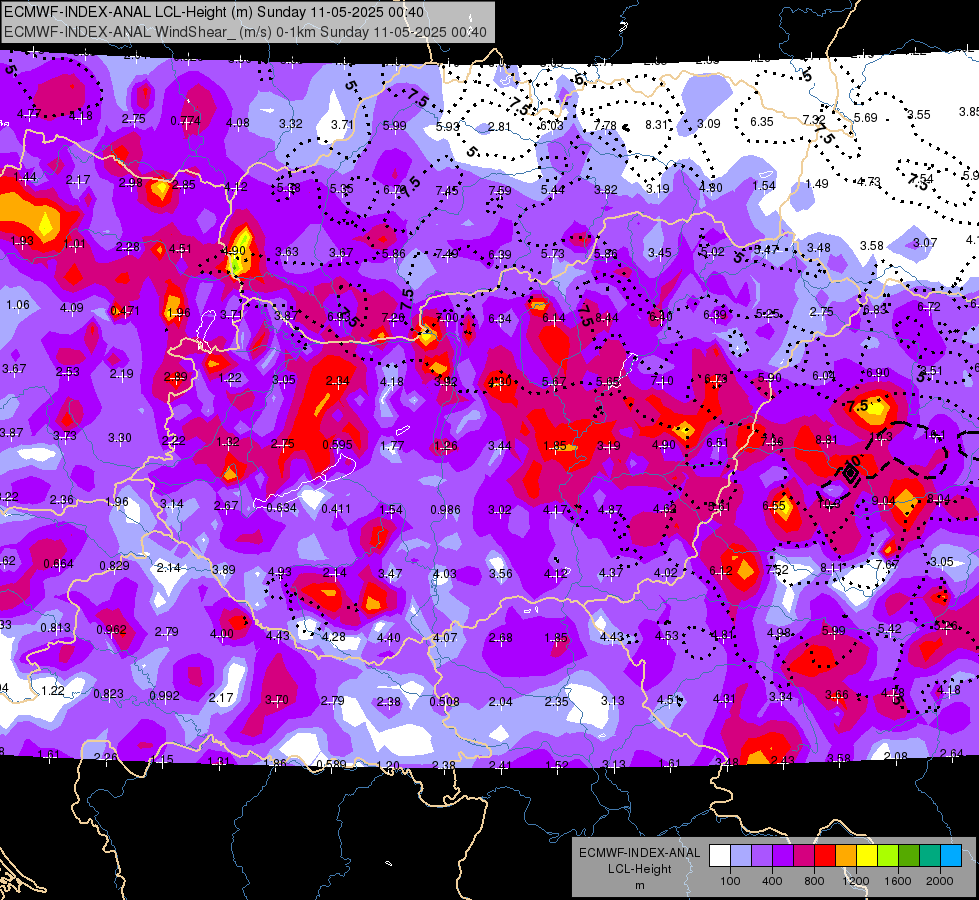Image resolution: width=979 pixels, height=900 pixels.
Task: Click the grid value 7.10
Action: 662,381
